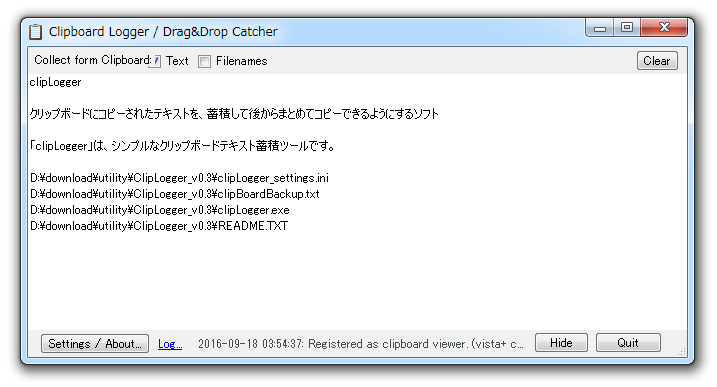Viewport: 717px width, 387px height.
Task: Open the Log... link
Action: 170,344
